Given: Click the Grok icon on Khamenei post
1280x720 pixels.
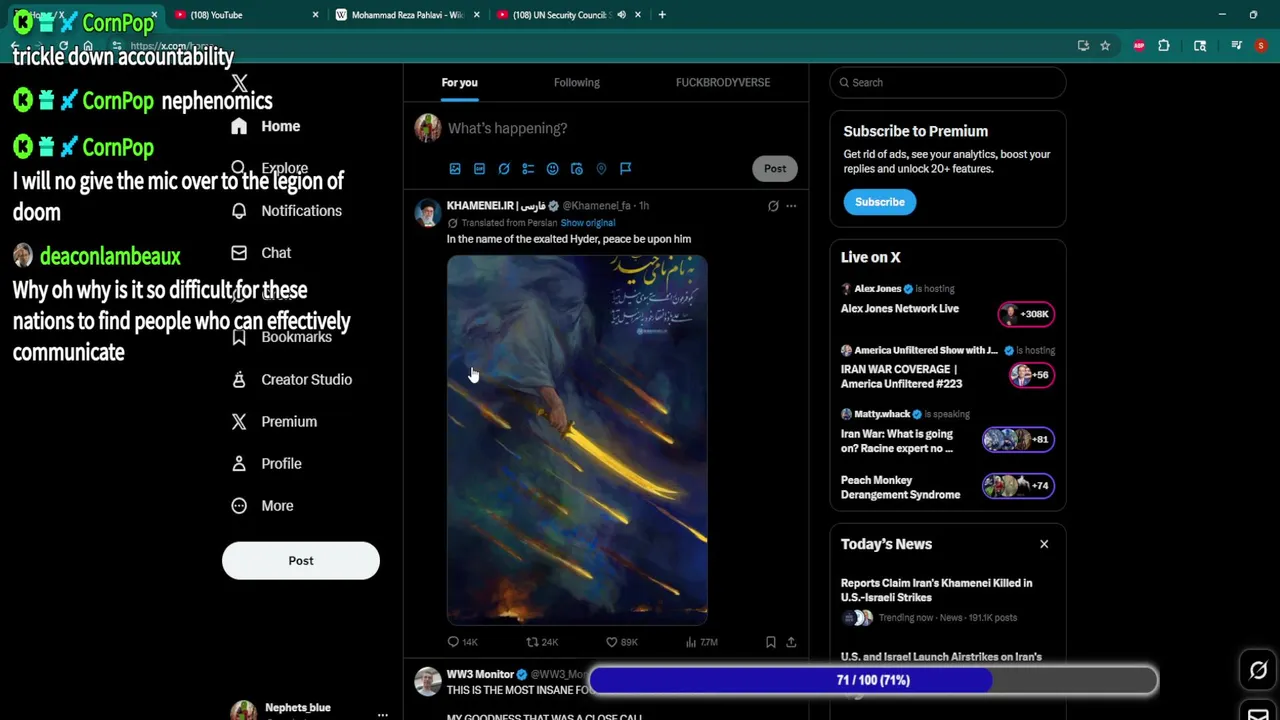Looking at the screenshot, I should pos(773,206).
